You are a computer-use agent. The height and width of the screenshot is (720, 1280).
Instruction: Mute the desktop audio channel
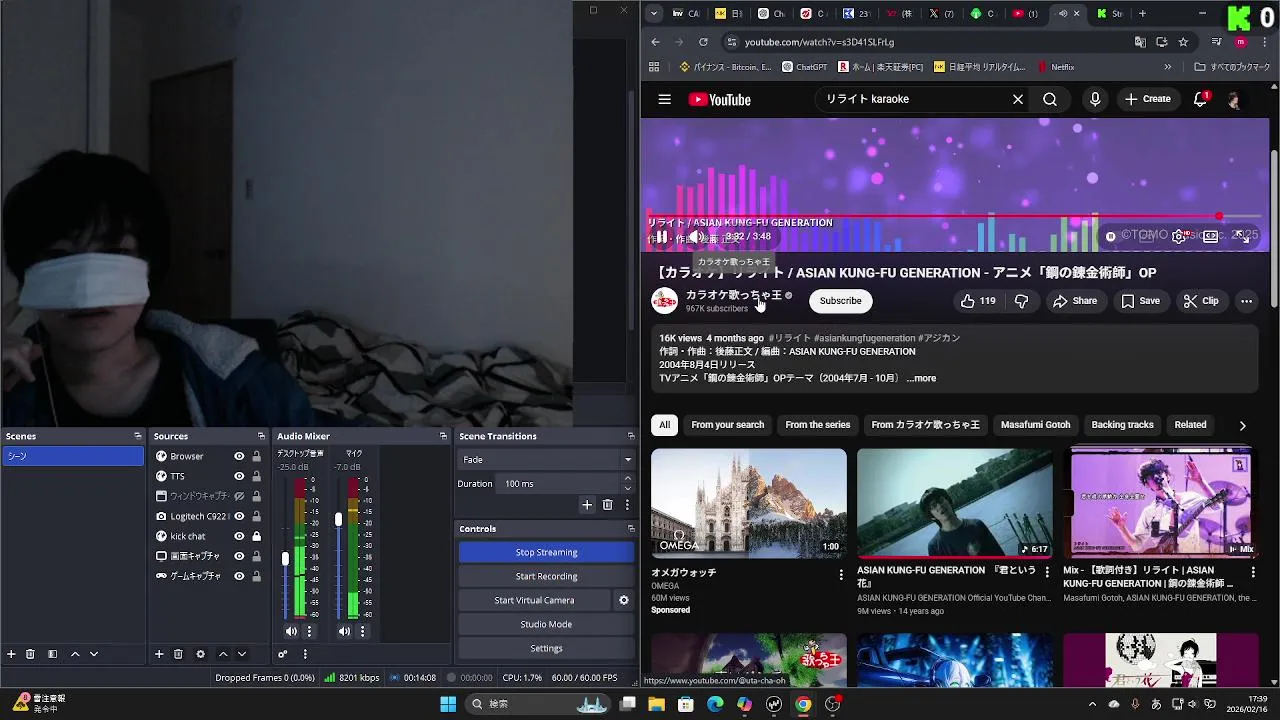click(x=291, y=631)
